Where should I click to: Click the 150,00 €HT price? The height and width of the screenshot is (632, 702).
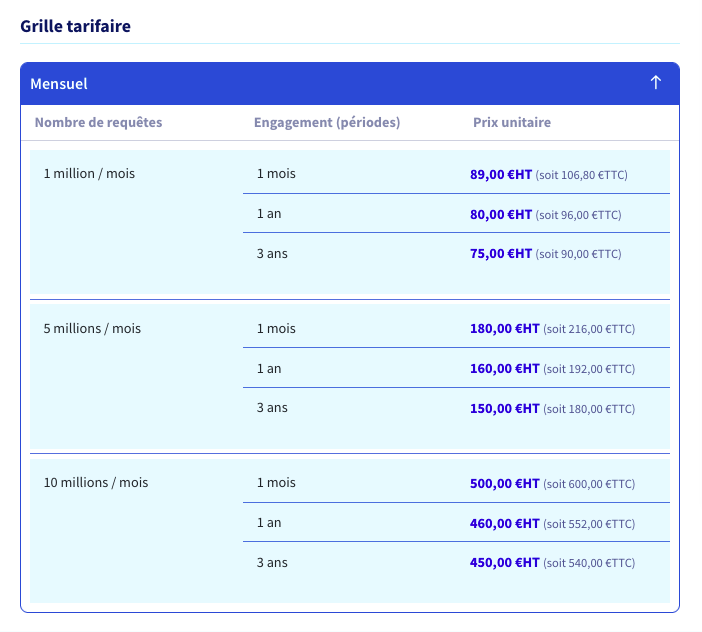505,409
